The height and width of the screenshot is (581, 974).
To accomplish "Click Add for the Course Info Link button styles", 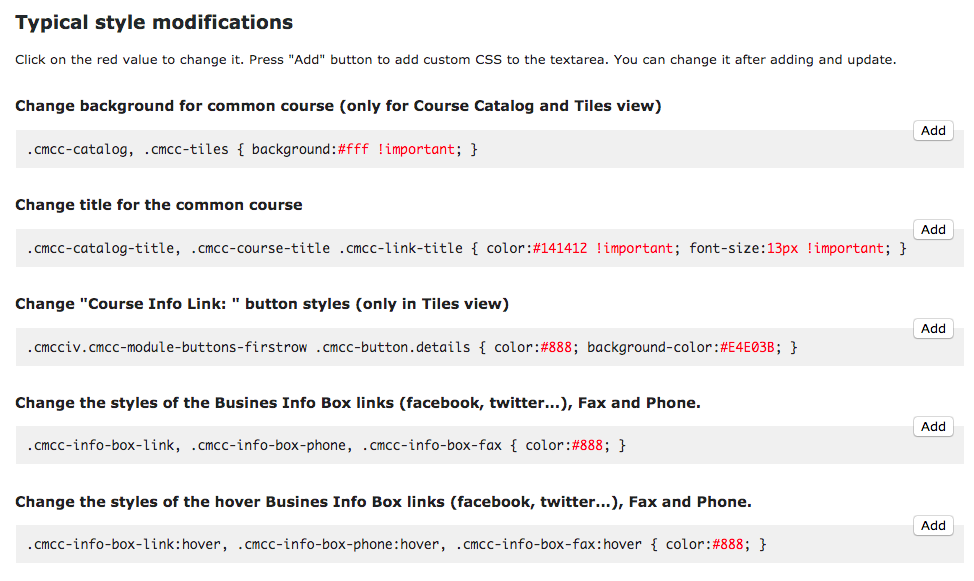I will click(933, 328).
